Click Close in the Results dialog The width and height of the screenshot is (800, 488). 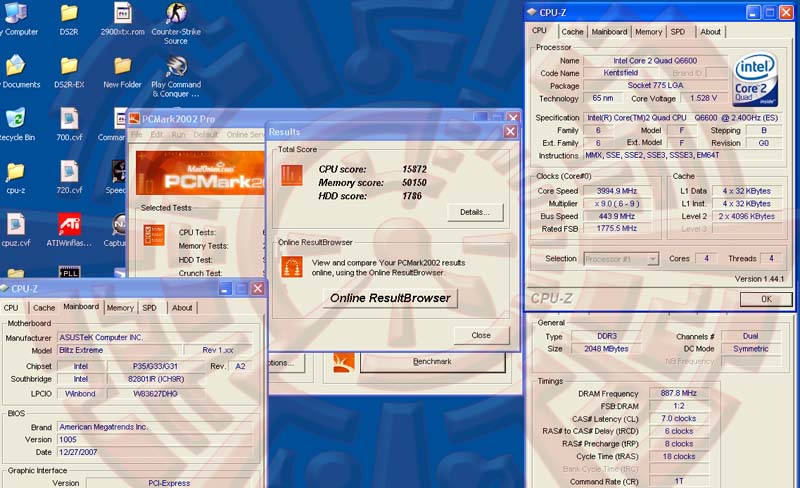tap(481, 335)
